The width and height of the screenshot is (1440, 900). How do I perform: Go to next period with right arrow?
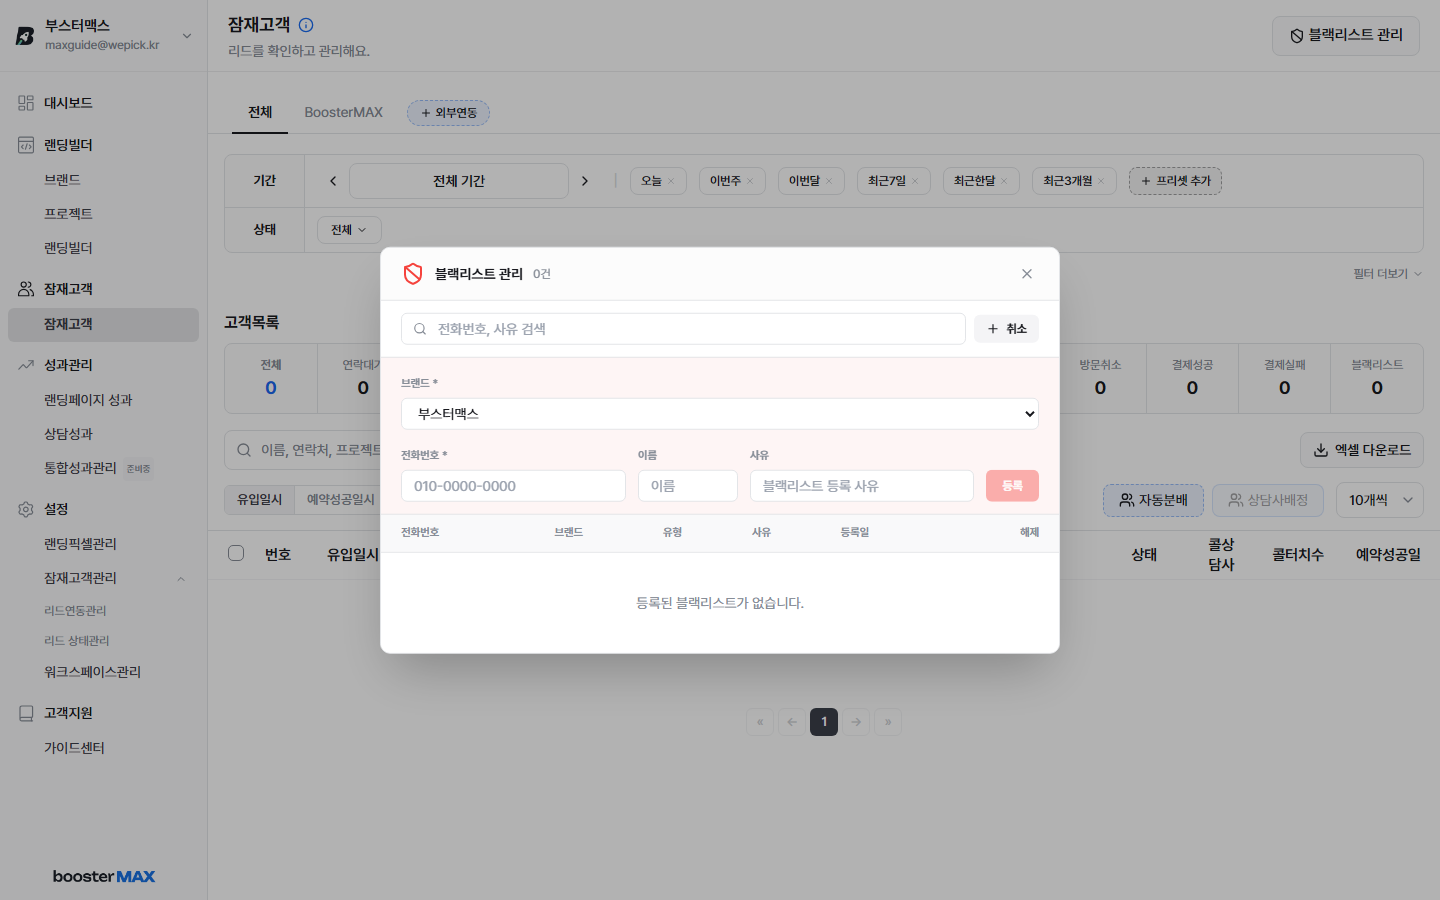[x=585, y=181]
